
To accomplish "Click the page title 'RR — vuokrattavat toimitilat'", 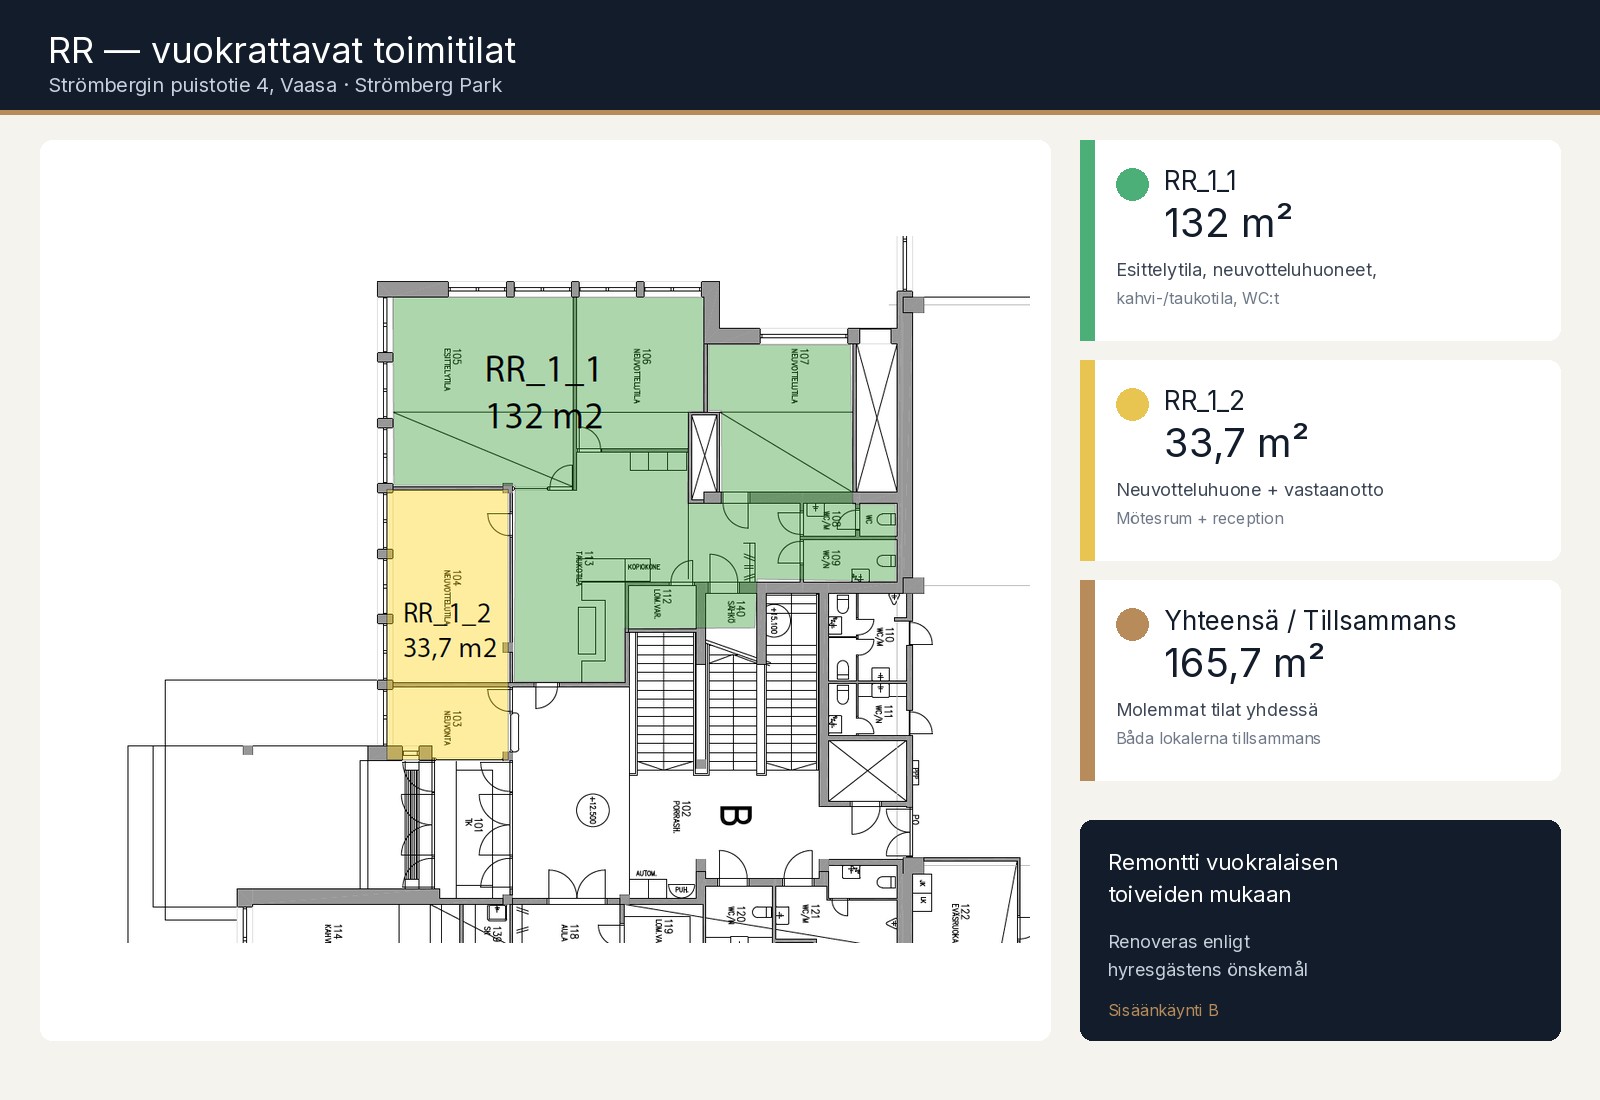I will click(x=282, y=50).
